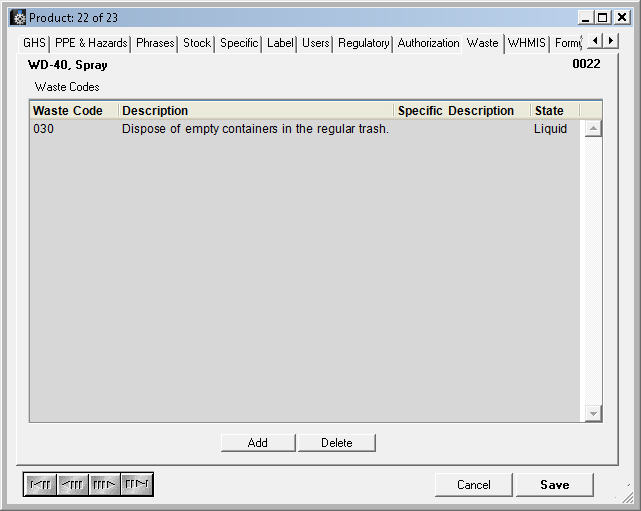Go to the next product record
Viewport: 641px width, 511px height.
click(x=104, y=485)
